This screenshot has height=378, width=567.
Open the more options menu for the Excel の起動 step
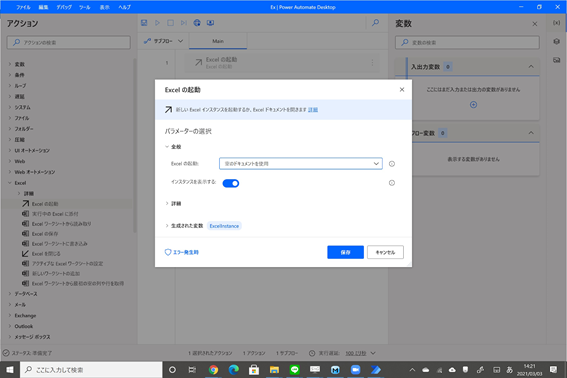372,63
